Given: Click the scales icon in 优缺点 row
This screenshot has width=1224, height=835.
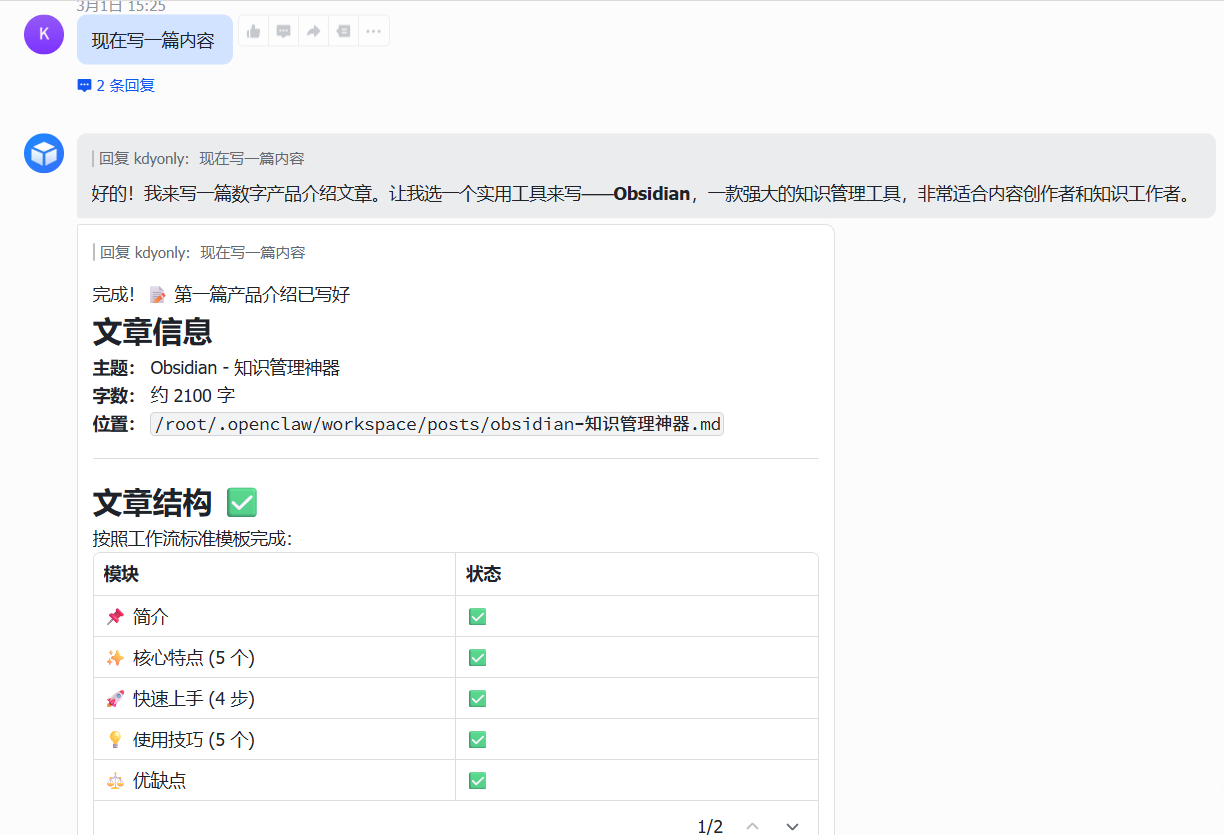Looking at the screenshot, I should pyautogui.click(x=115, y=781).
